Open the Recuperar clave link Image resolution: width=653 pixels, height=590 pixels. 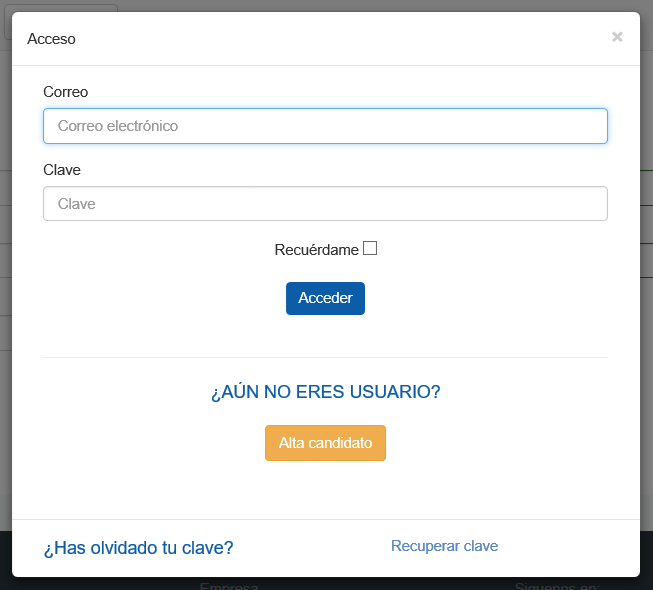pyautogui.click(x=444, y=546)
